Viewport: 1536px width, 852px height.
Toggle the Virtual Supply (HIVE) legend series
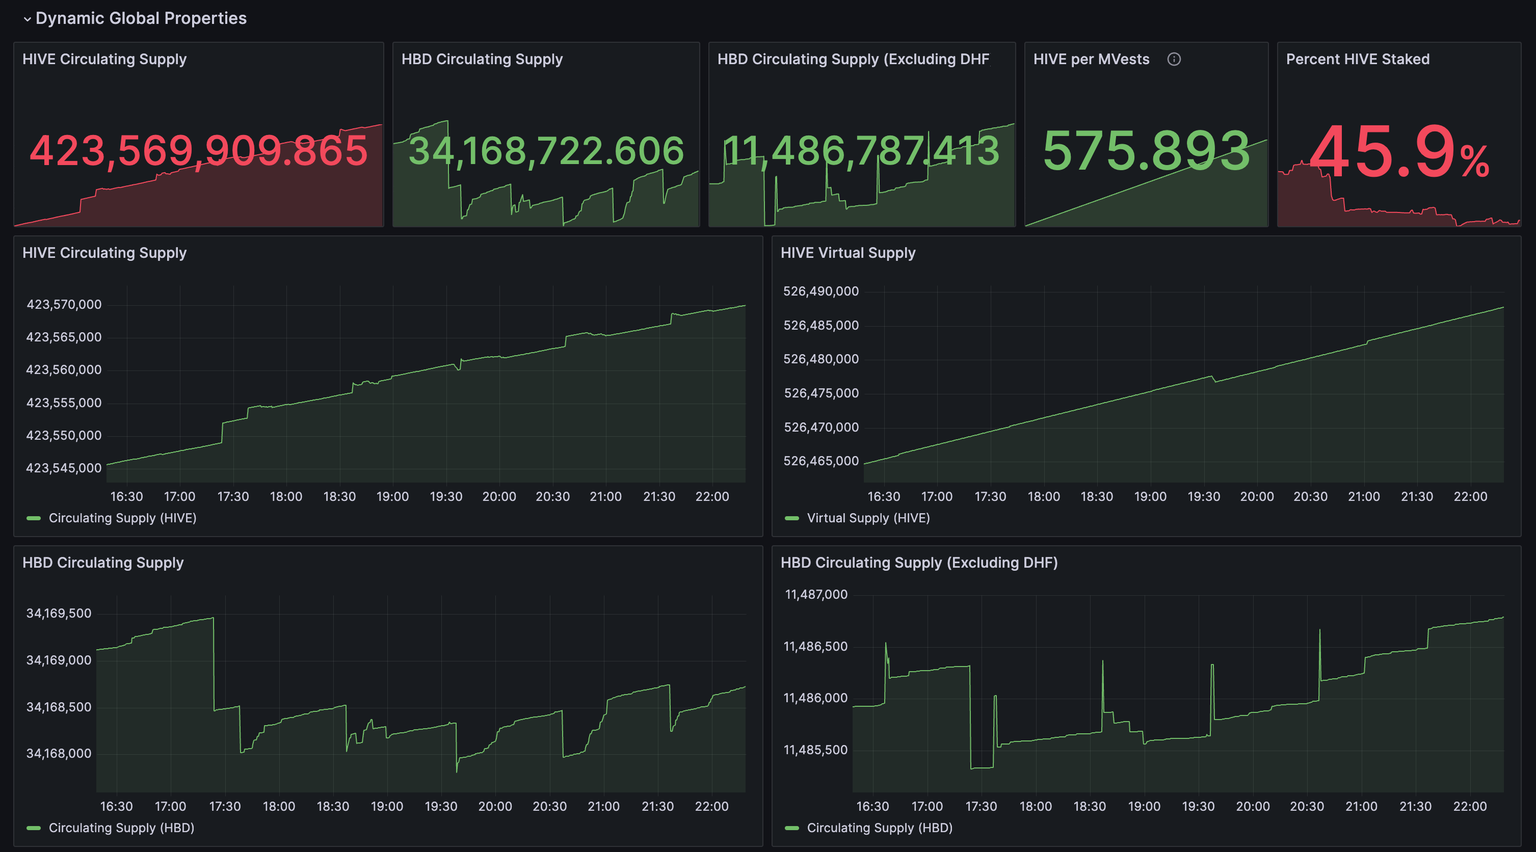(868, 518)
